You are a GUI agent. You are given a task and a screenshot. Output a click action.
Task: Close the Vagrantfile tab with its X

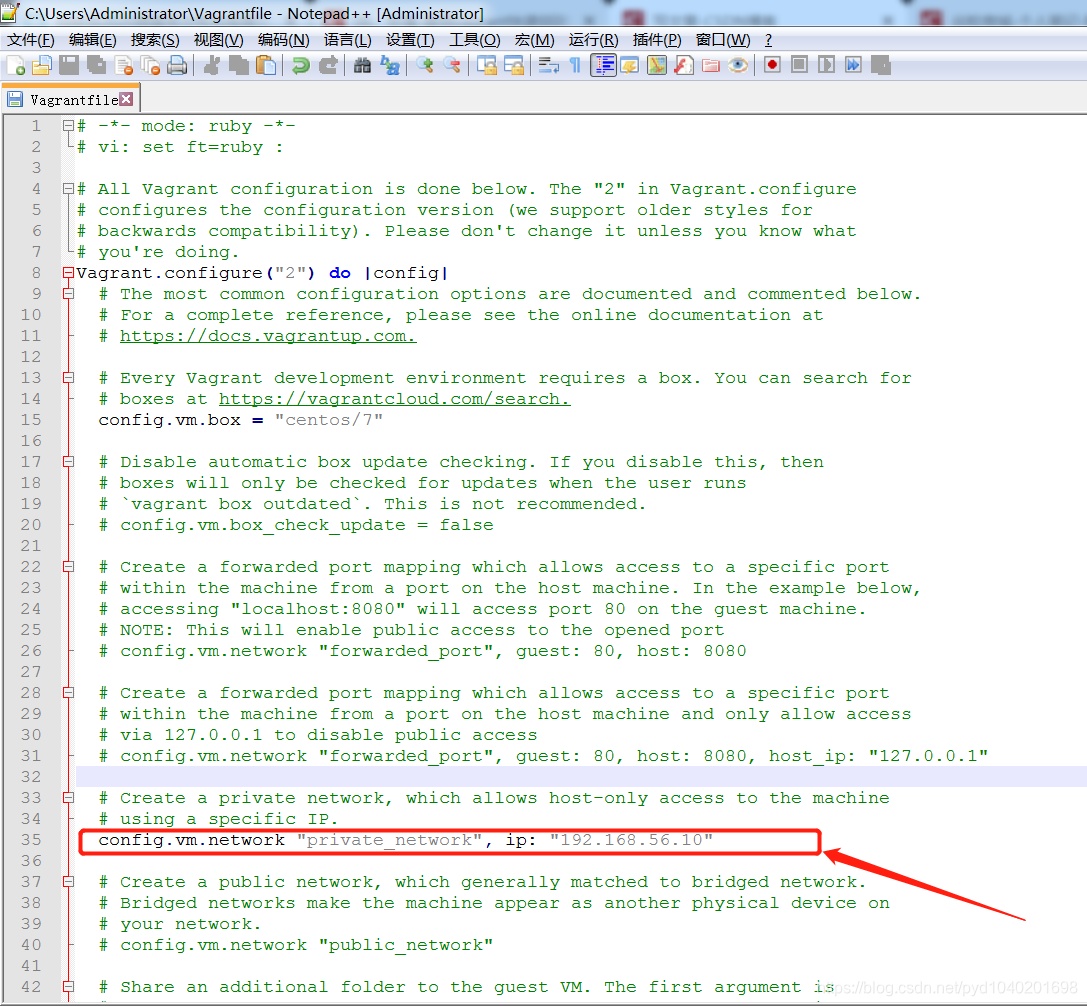tap(126, 99)
